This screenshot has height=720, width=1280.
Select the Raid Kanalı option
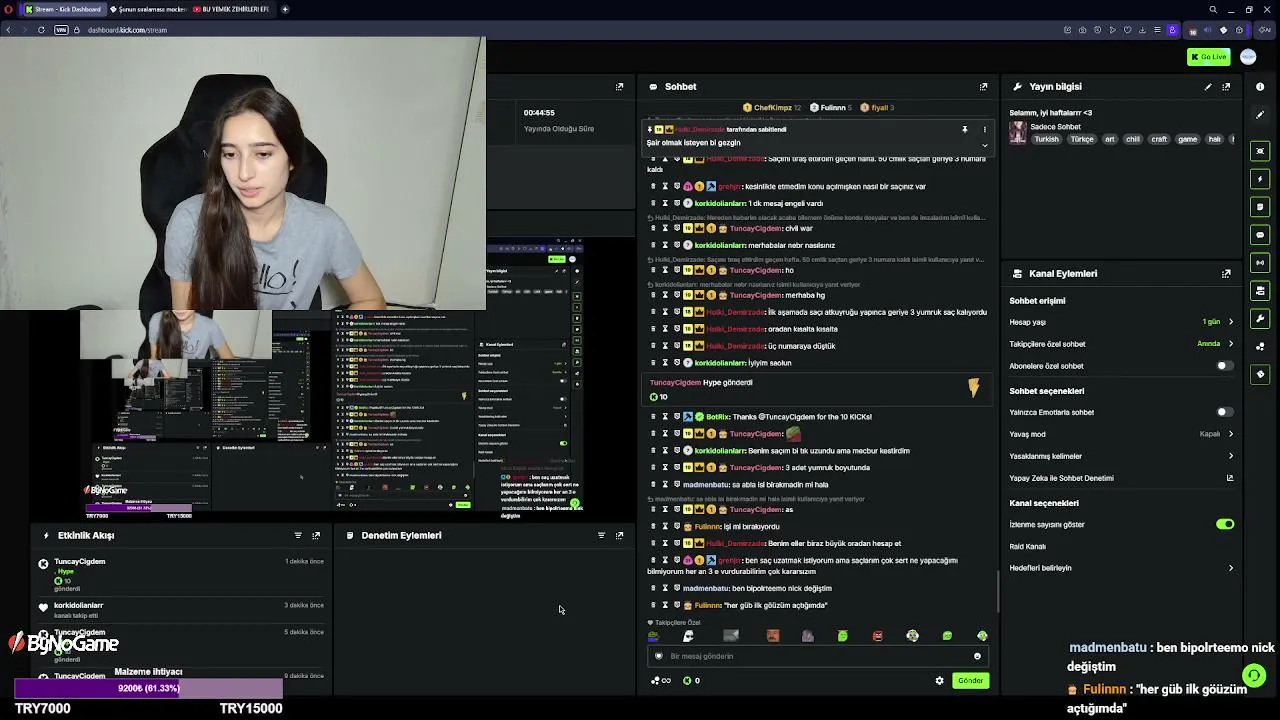click(1028, 547)
